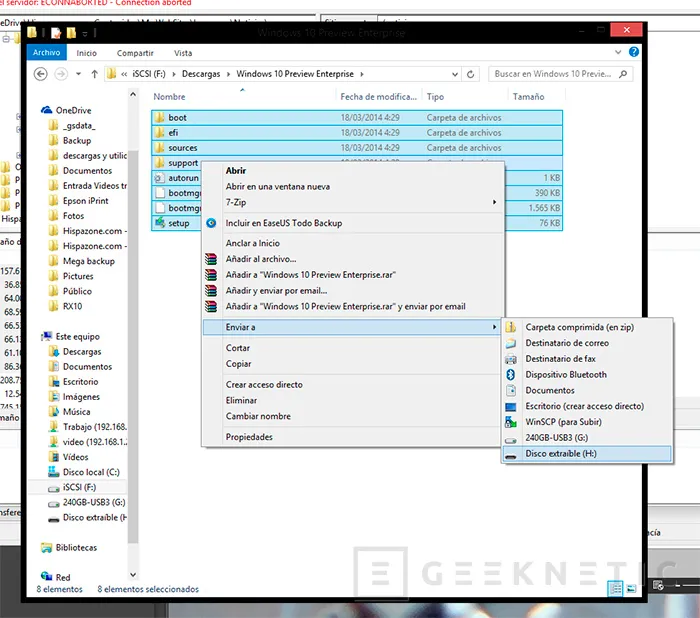Viewport: 700px width, 618px height.
Task: Click the Back navigation arrow
Action: [x=41, y=74]
